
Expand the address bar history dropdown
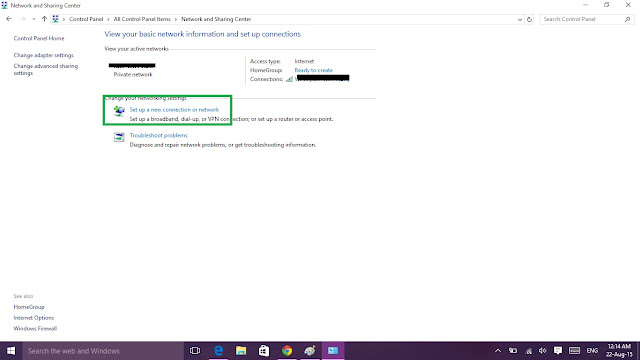point(520,19)
